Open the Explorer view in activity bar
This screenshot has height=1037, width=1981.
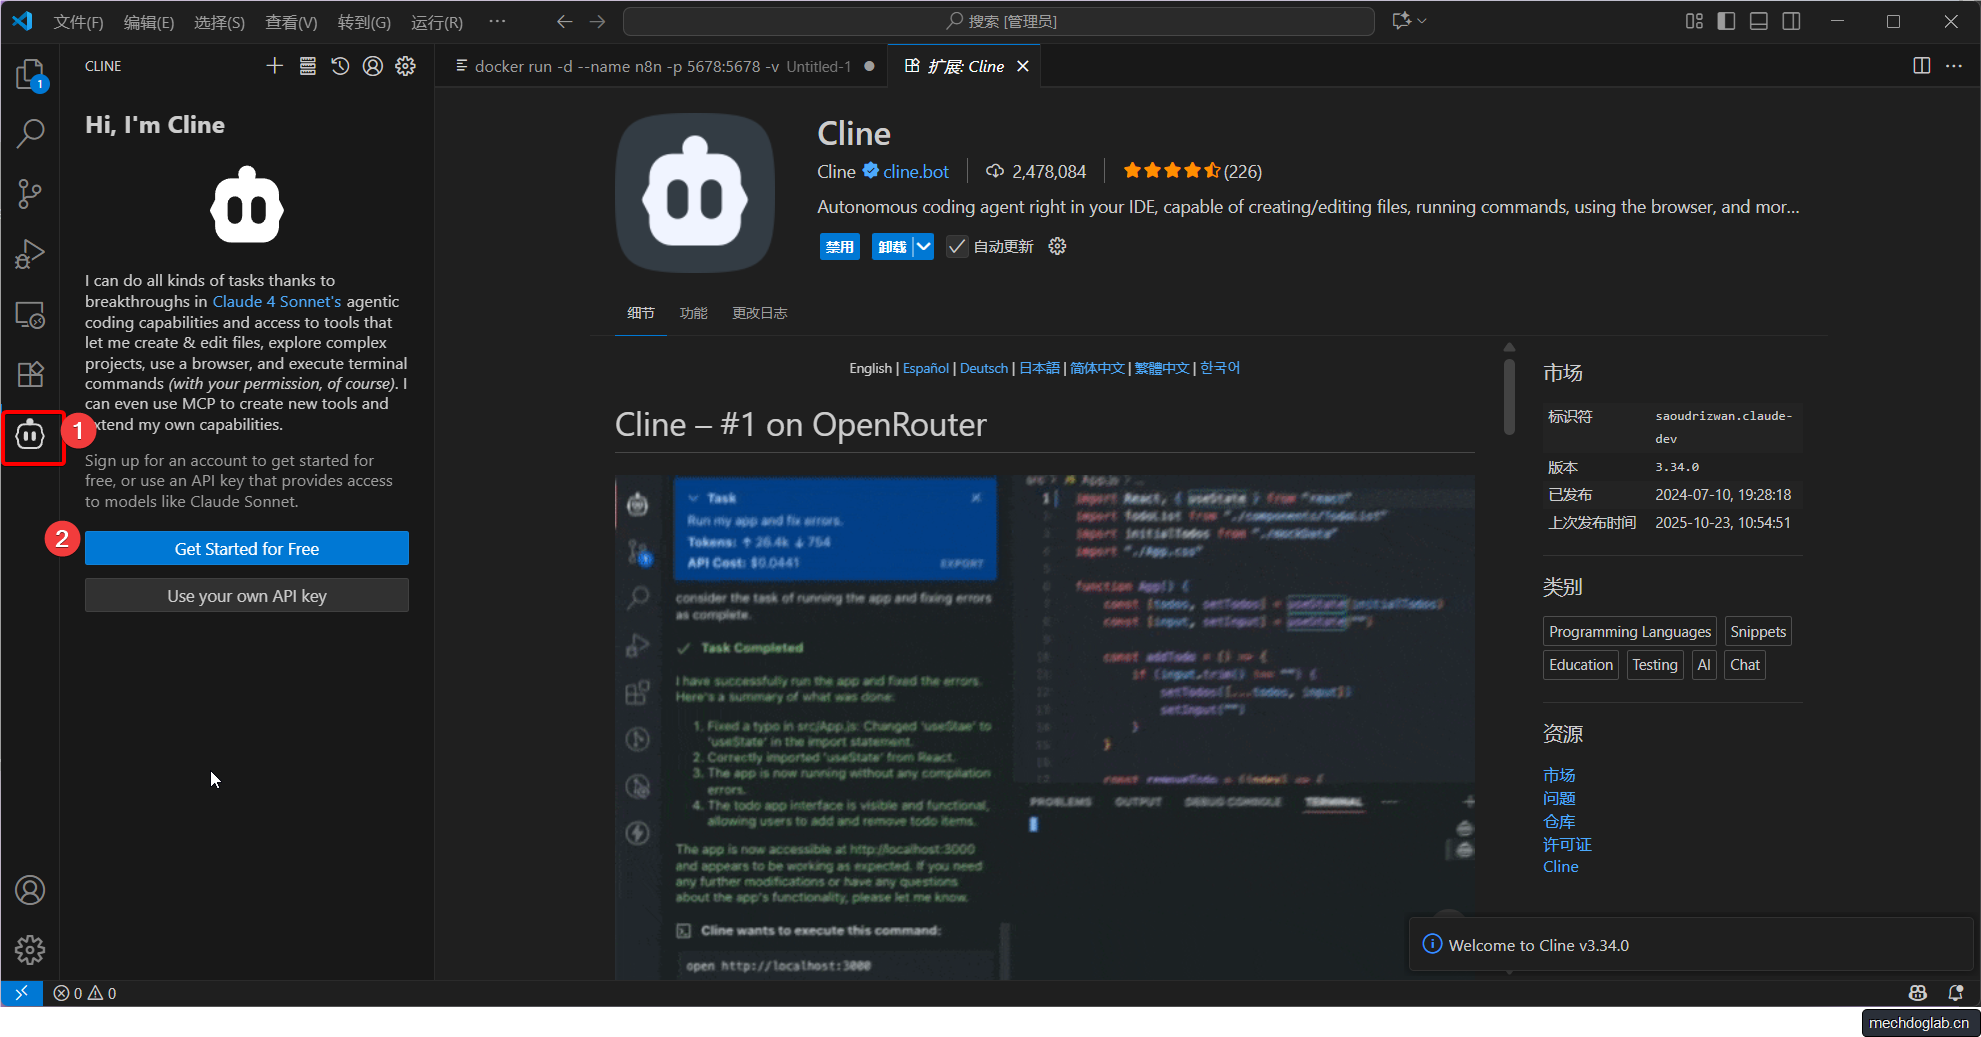pos(30,74)
